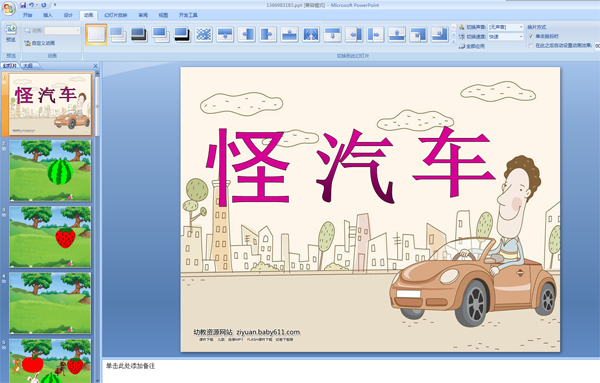Open the 设计 ribbon tab

(68, 15)
